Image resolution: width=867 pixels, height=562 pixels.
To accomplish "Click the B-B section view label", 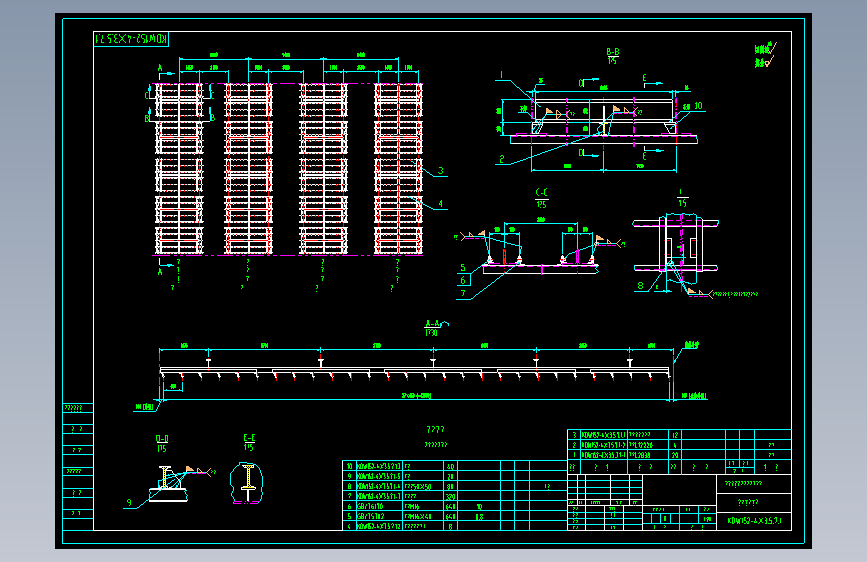I will coord(613,52).
